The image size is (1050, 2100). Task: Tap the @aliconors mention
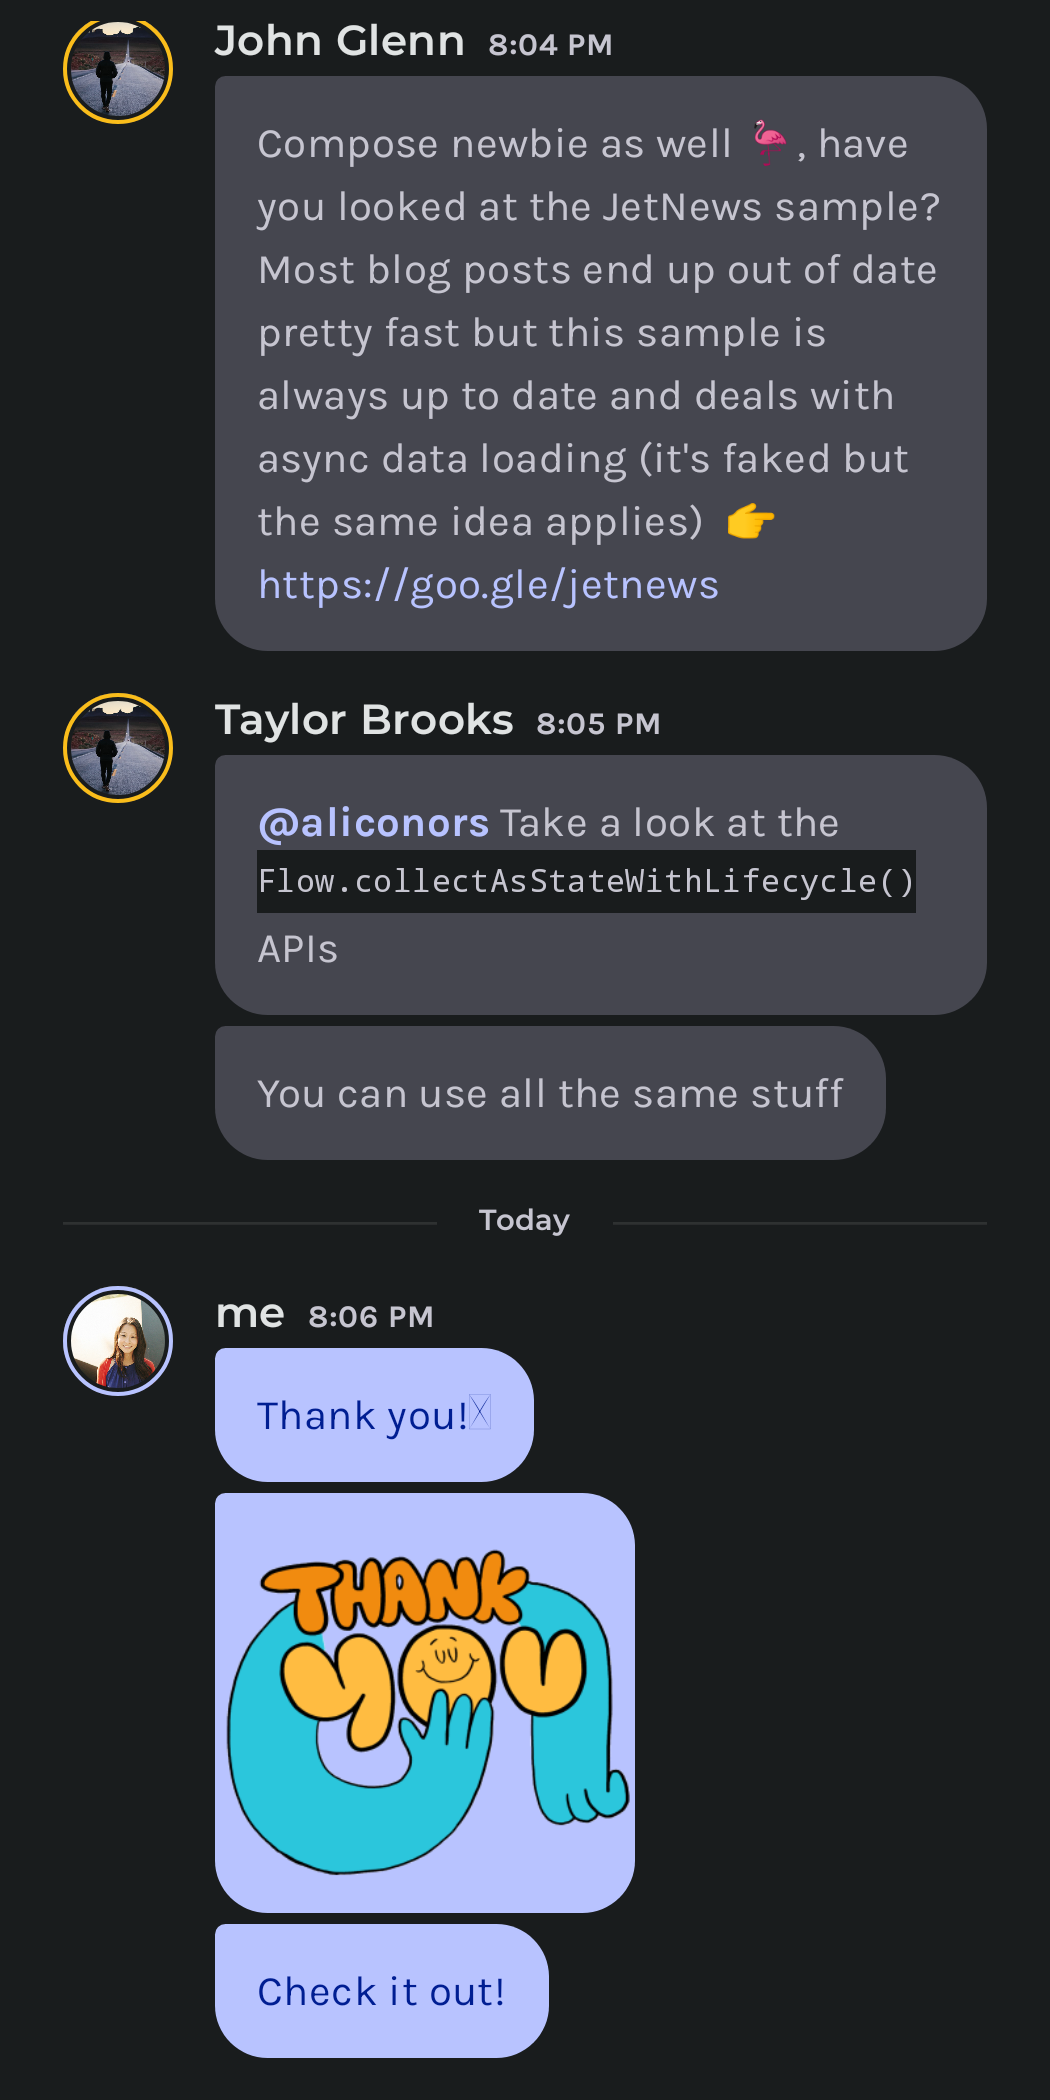pyautogui.click(x=373, y=823)
